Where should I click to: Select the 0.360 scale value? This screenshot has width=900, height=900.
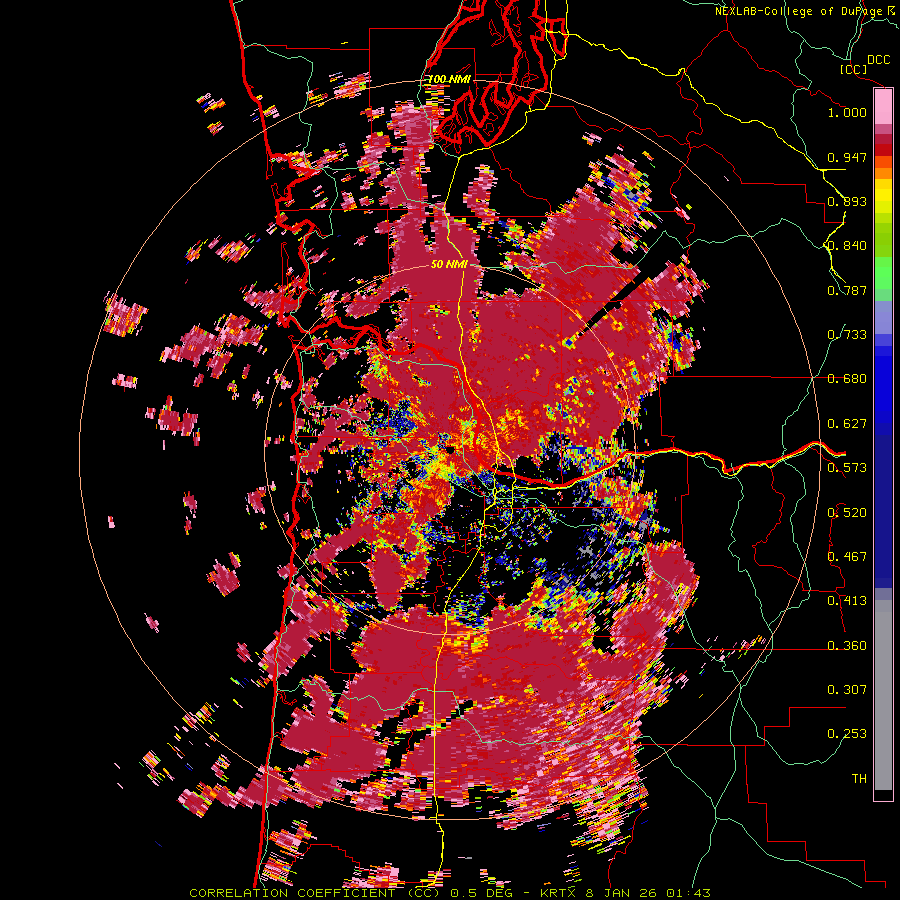click(x=847, y=646)
